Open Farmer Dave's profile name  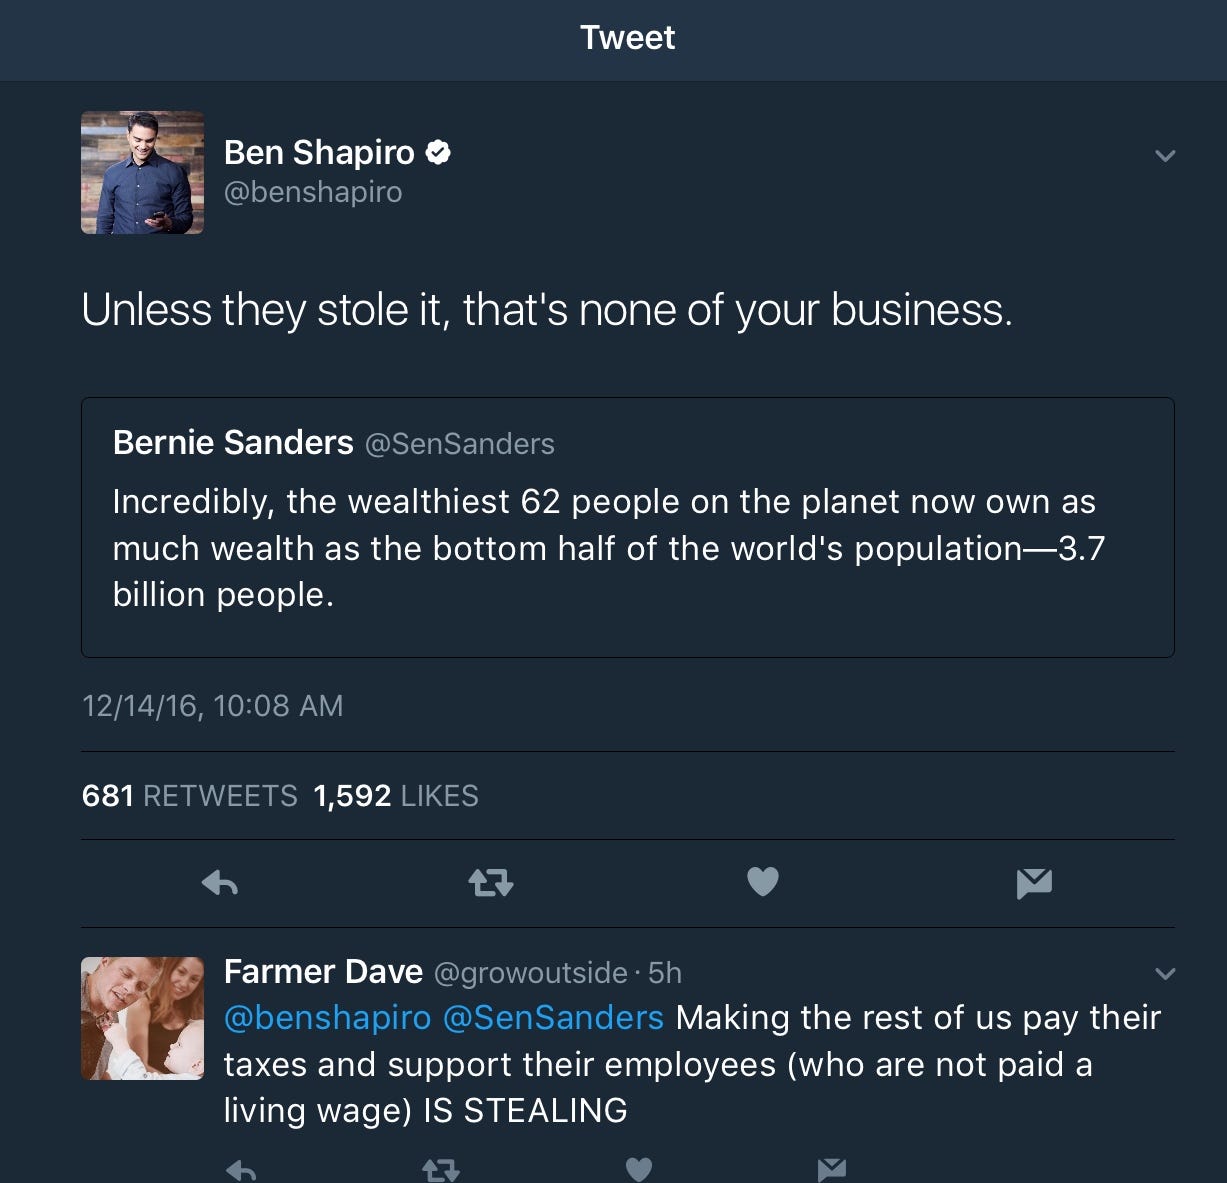pyautogui.click(x=323, y=972)
